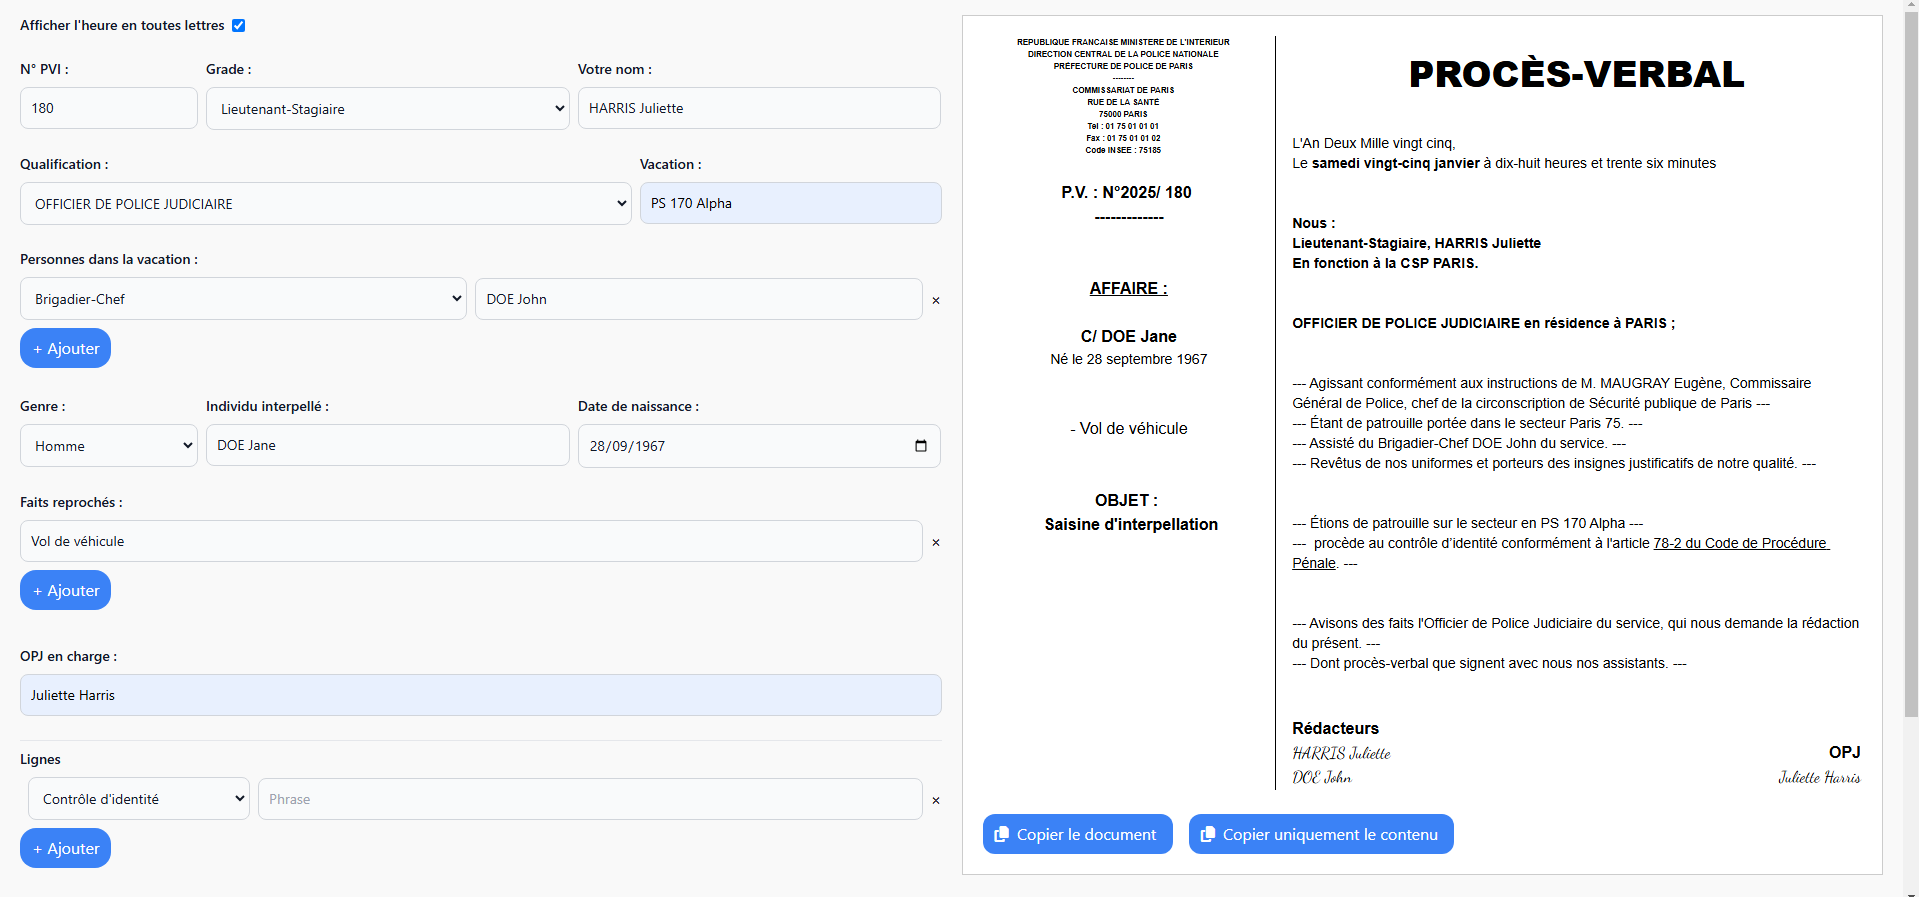
Task: Click the Phrase text field
Action: pos(590,799)
